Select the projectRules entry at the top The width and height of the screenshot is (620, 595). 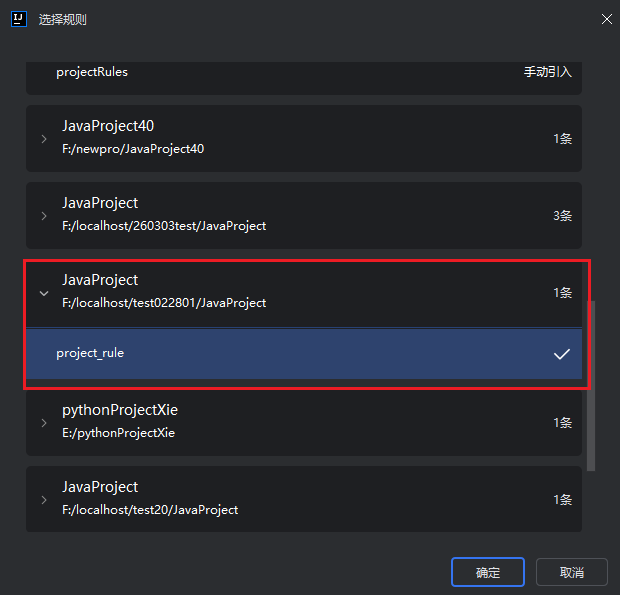[x=92, y=72]
